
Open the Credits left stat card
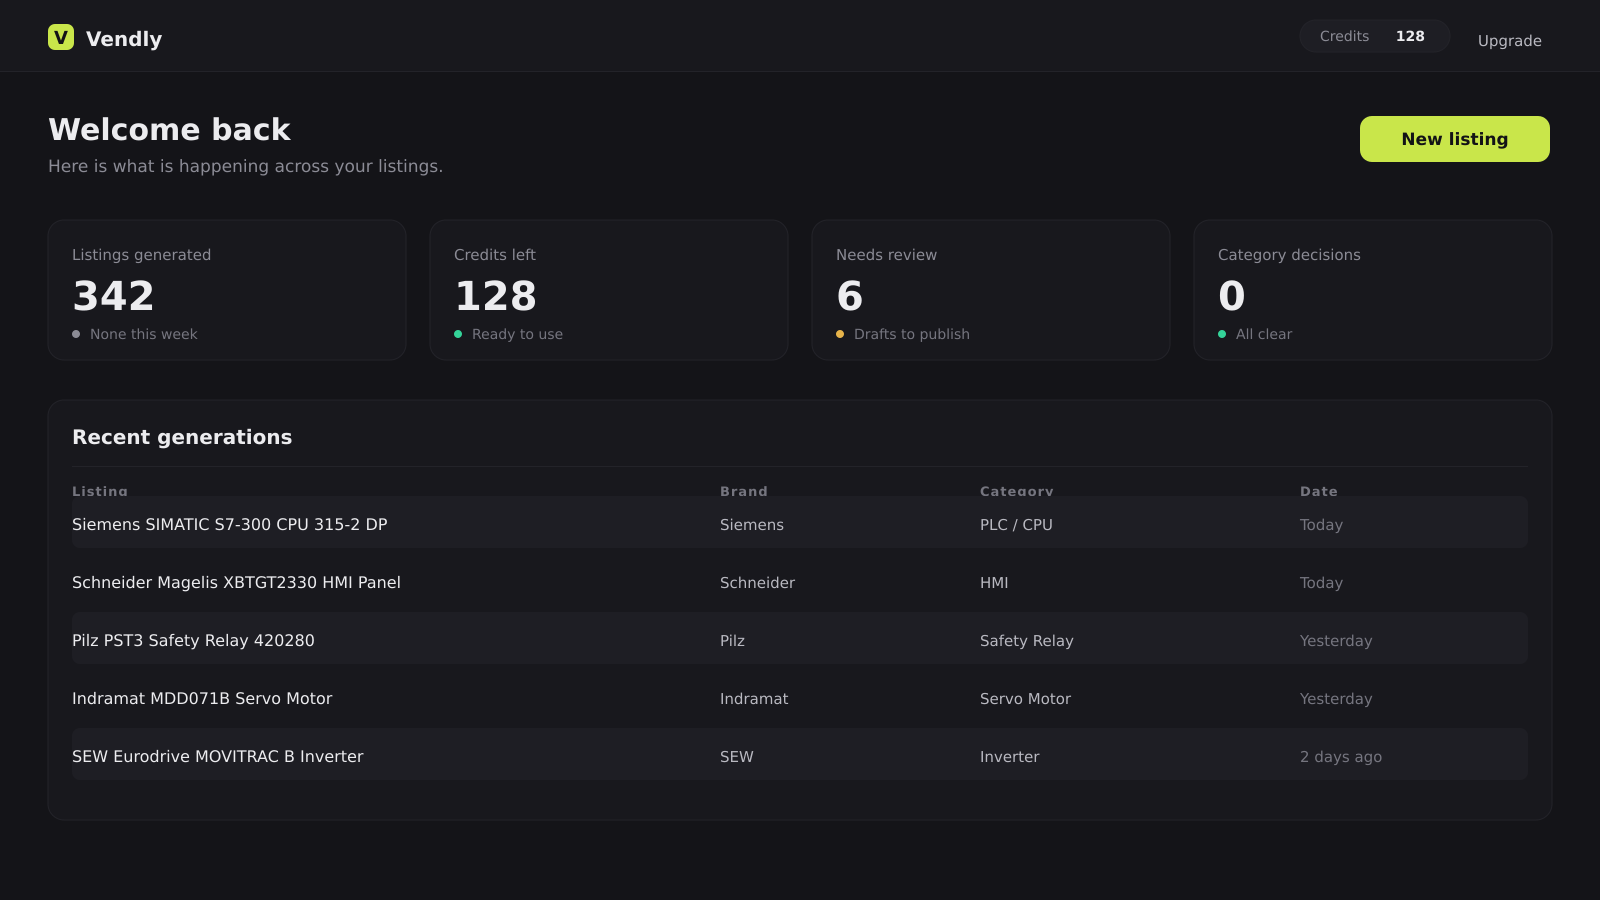point(609,290)
